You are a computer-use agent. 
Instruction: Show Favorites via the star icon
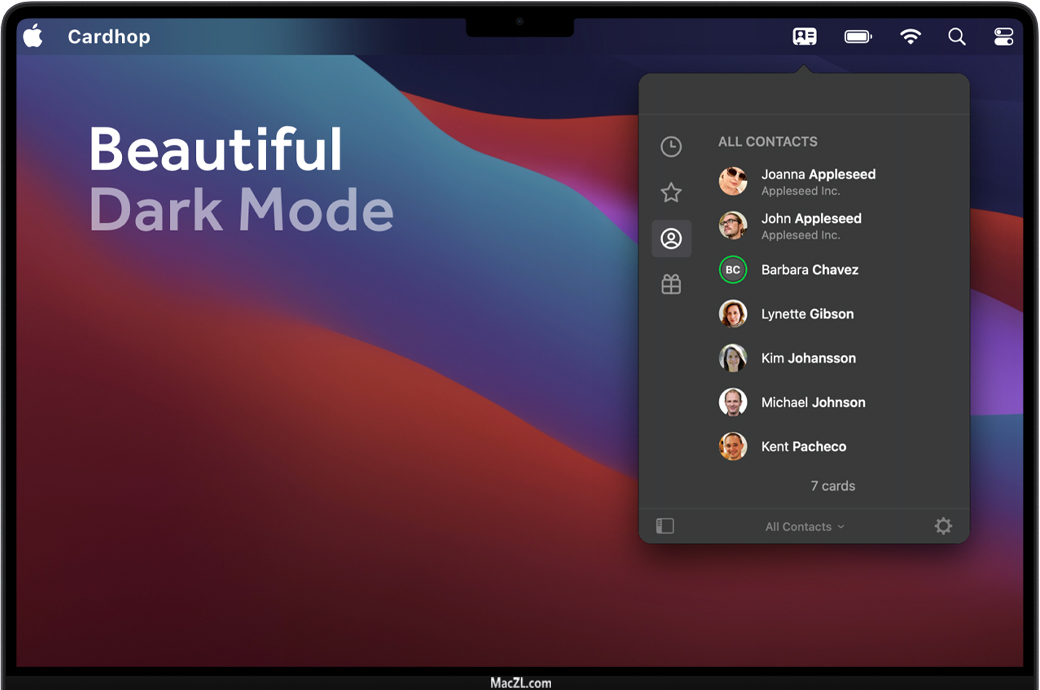(x=671, y=193)
